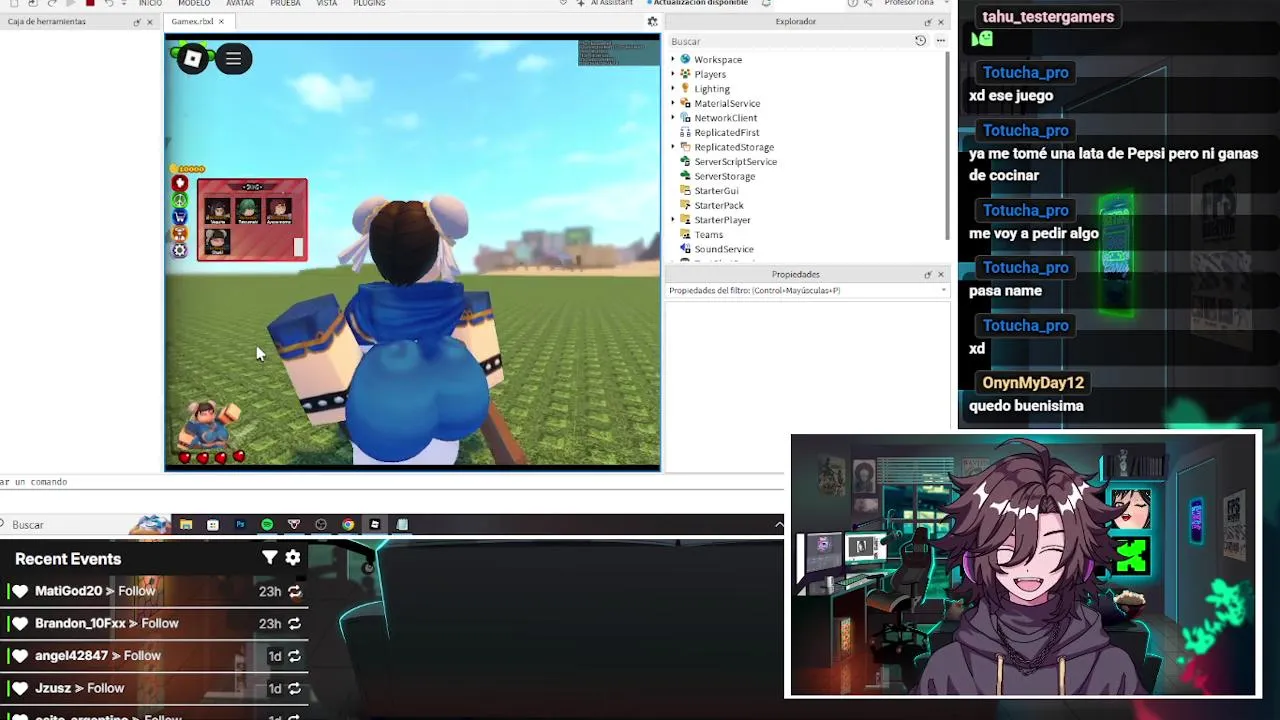Click scrollbar handle in red character panel
Viewport: 1280px width, 720px height.
(298, 247)
